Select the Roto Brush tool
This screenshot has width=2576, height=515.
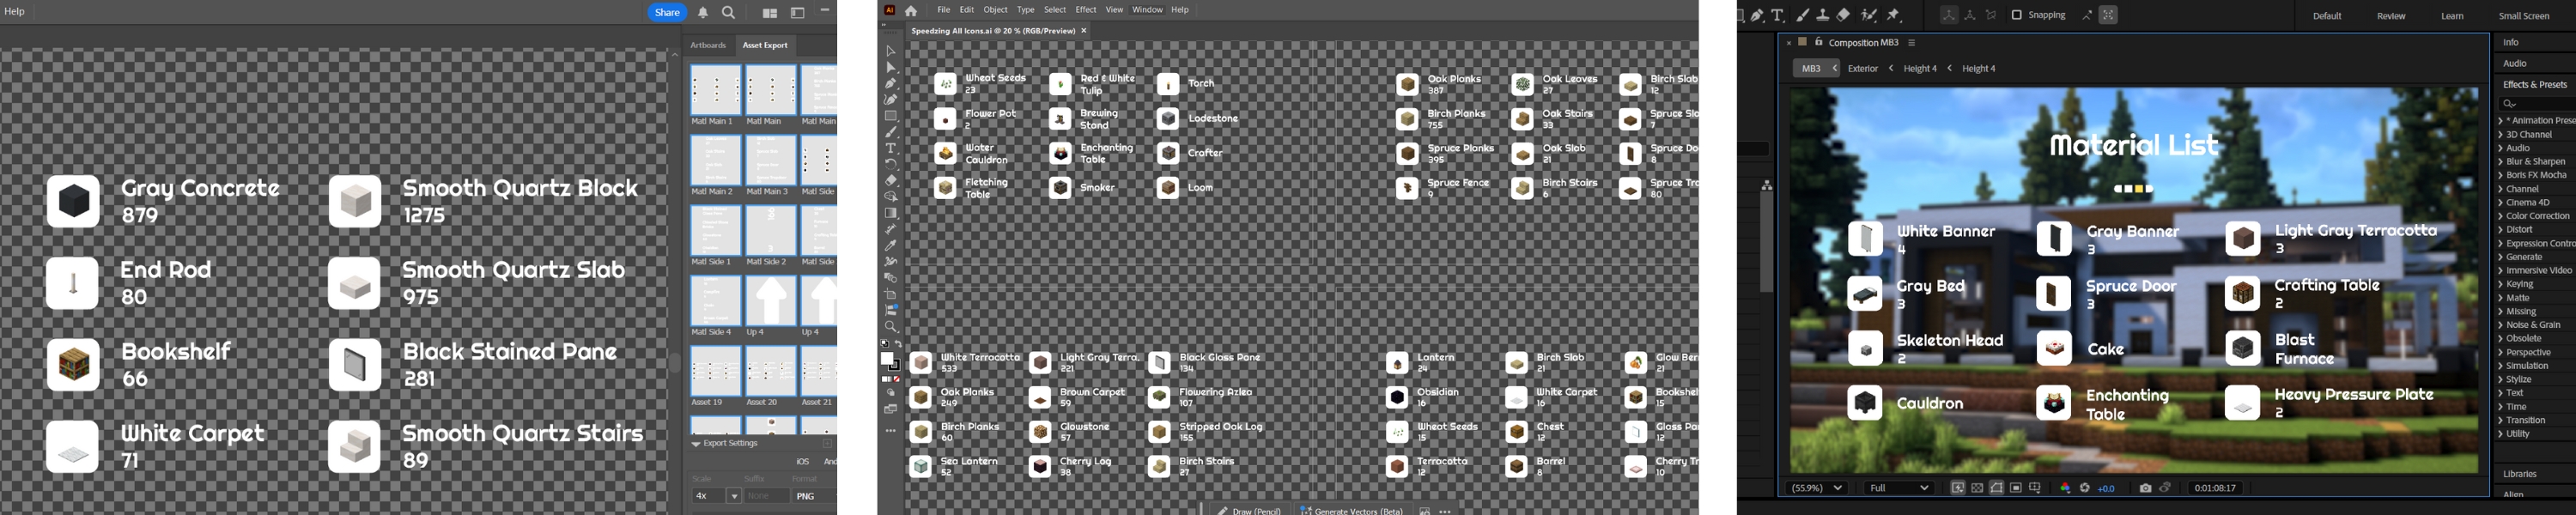(1868, 15)
